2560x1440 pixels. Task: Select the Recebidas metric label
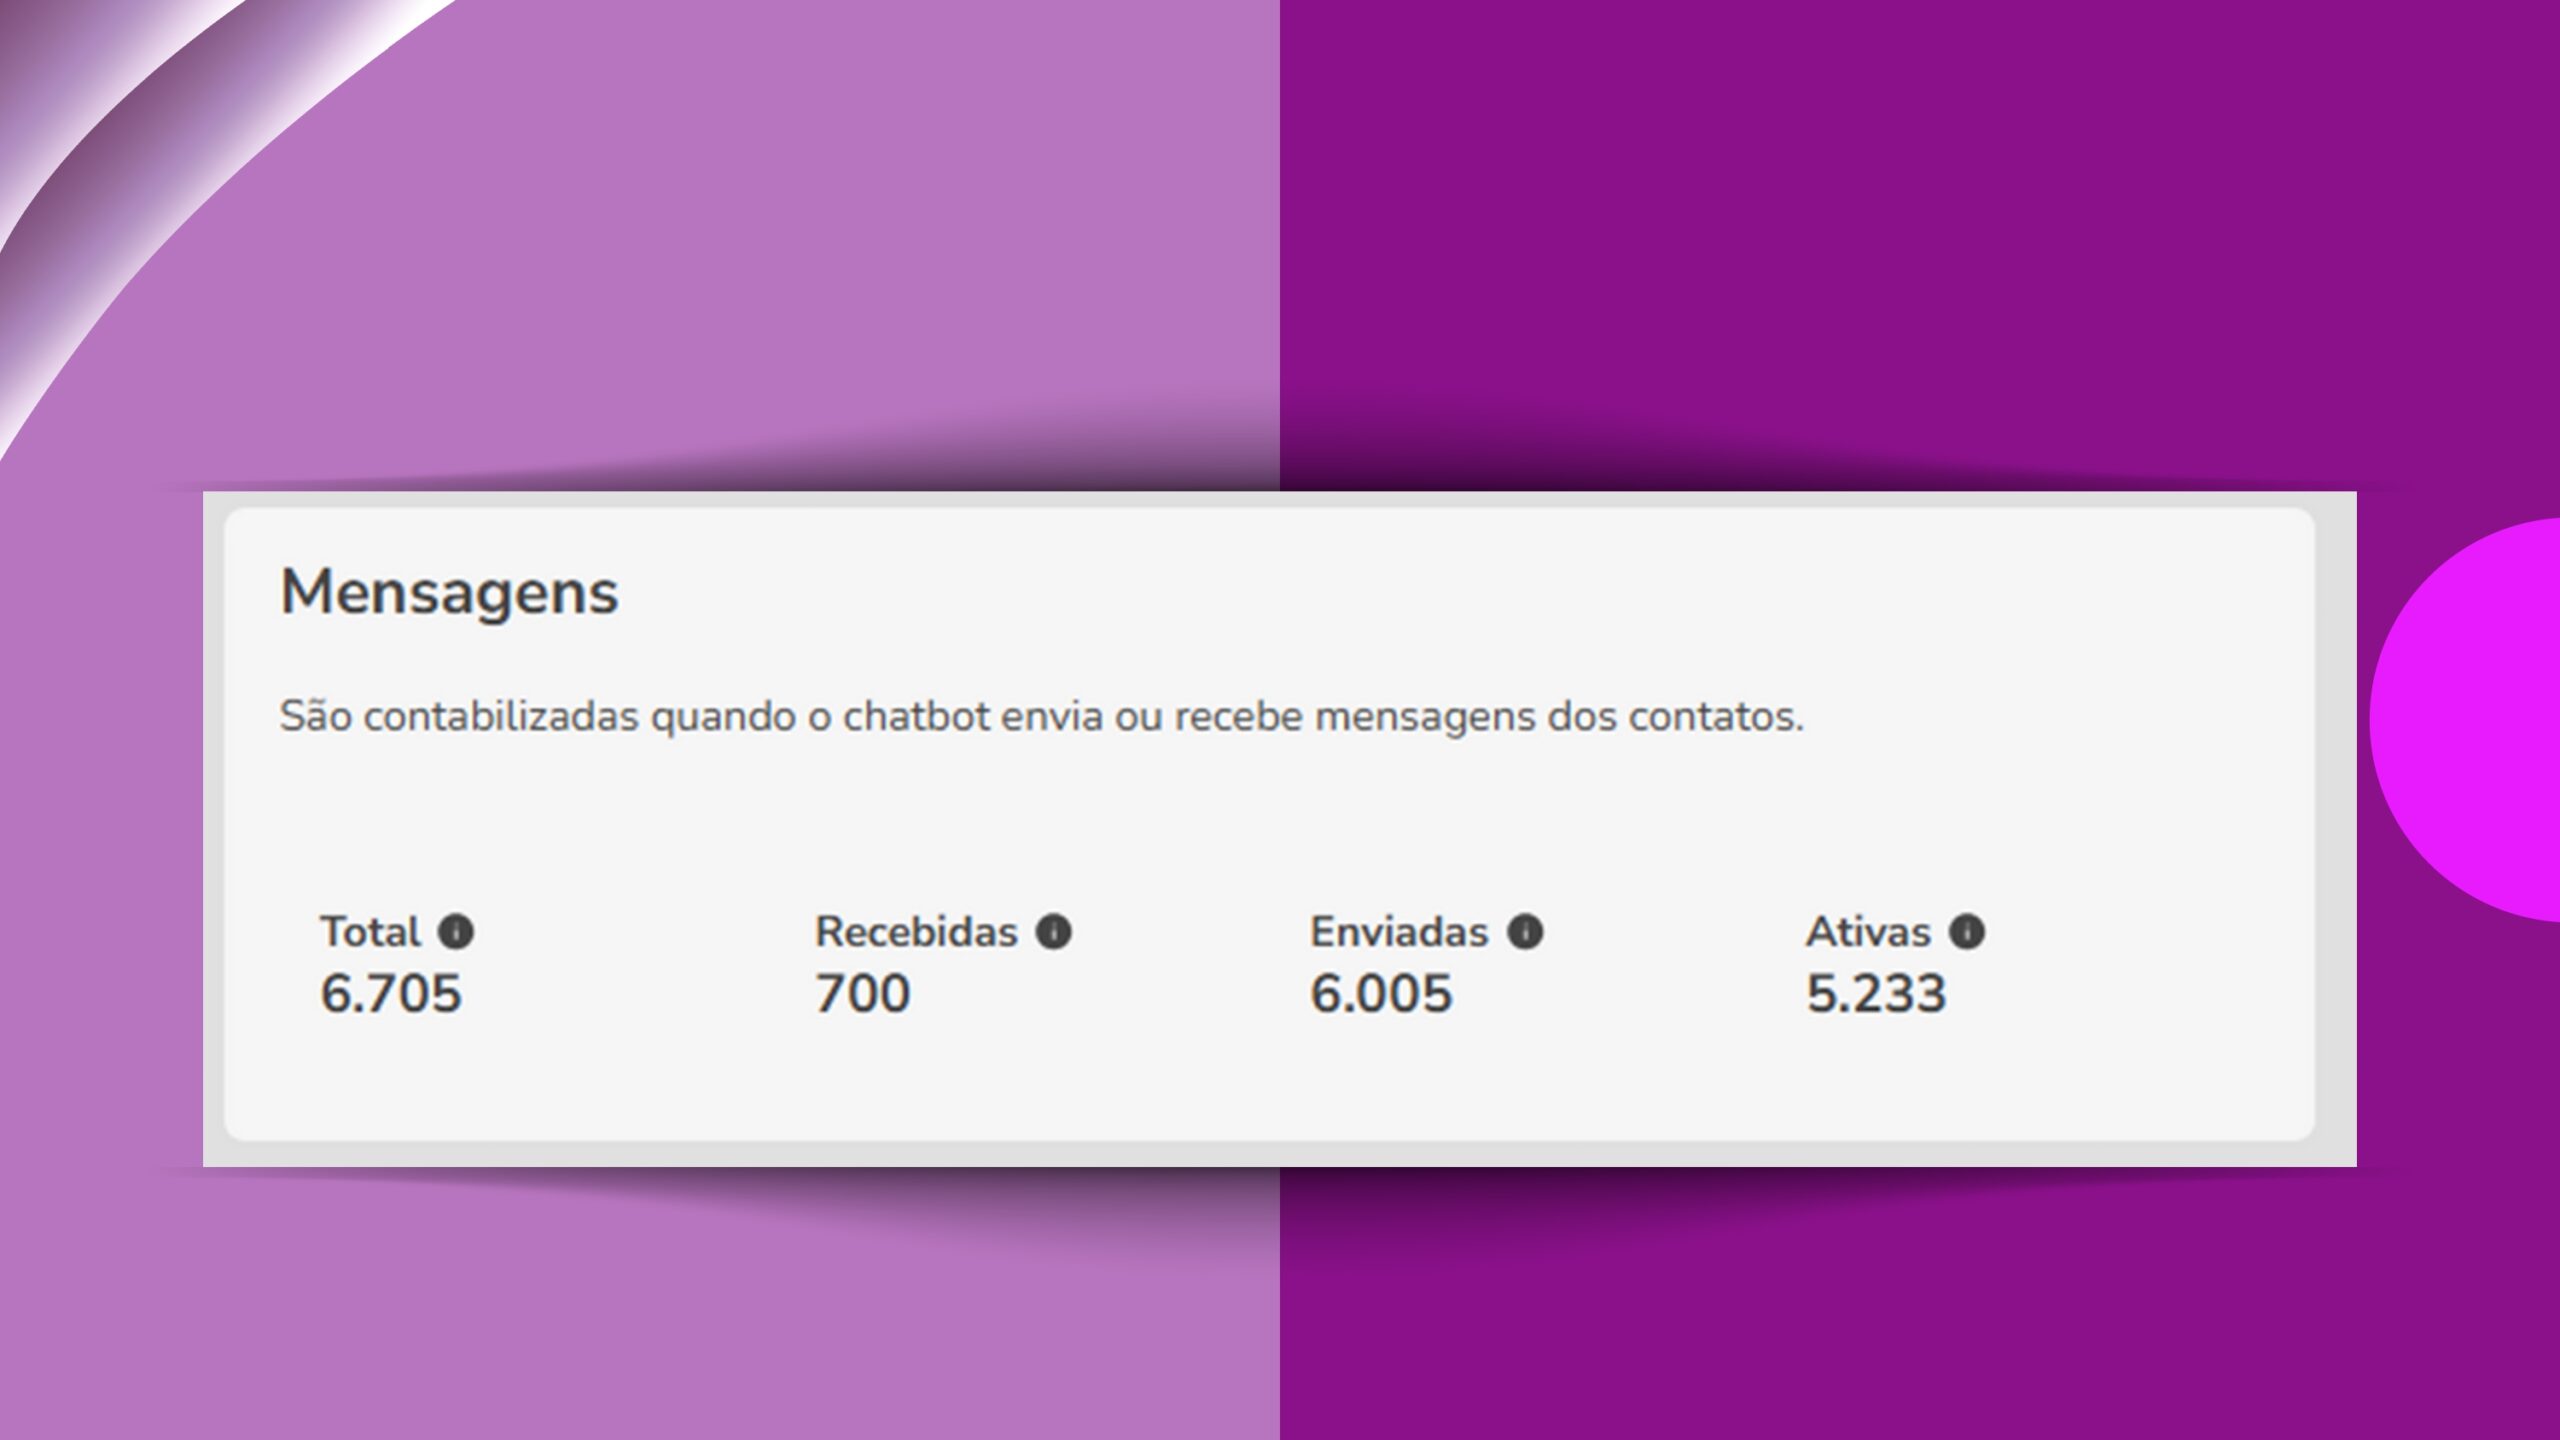point(916,932)
